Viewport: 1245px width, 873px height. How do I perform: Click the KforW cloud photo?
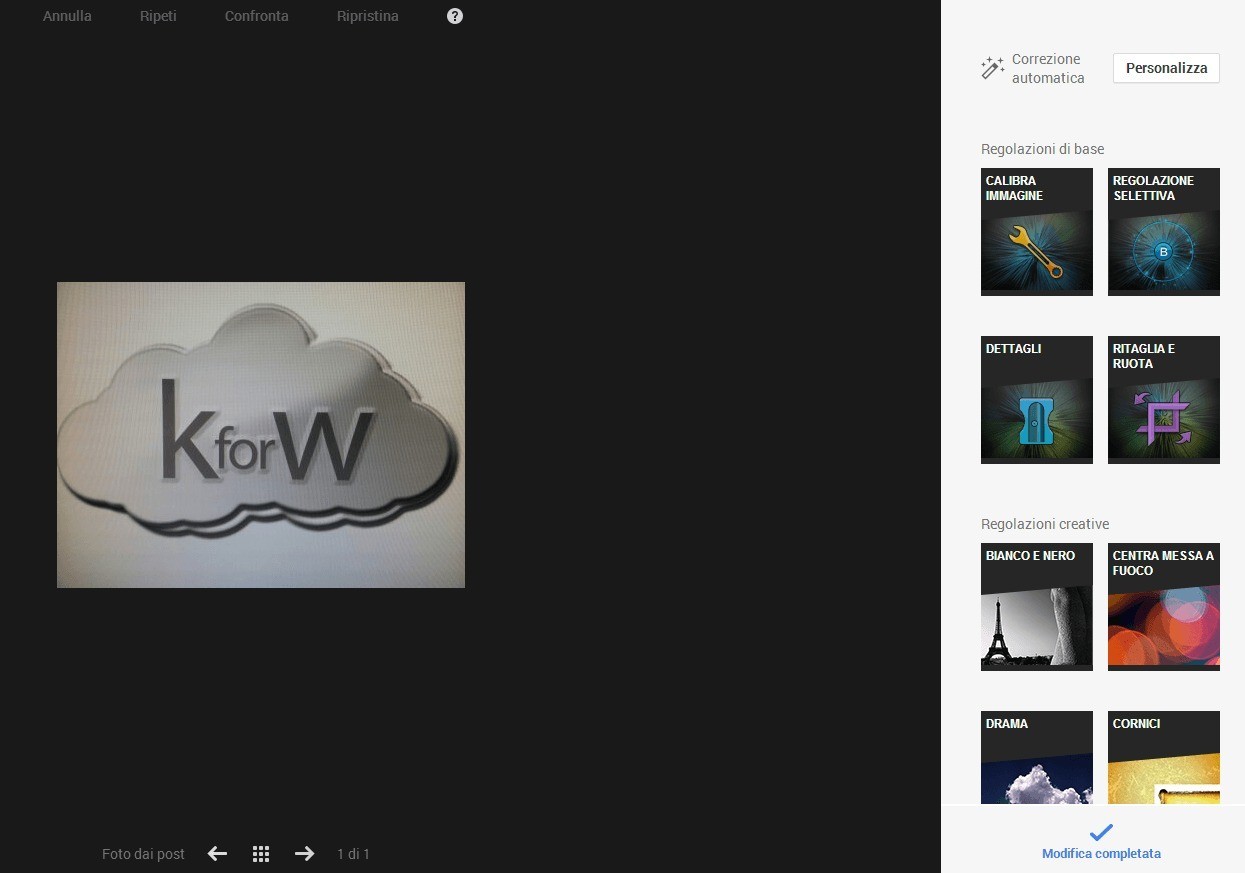coord(261,435)
